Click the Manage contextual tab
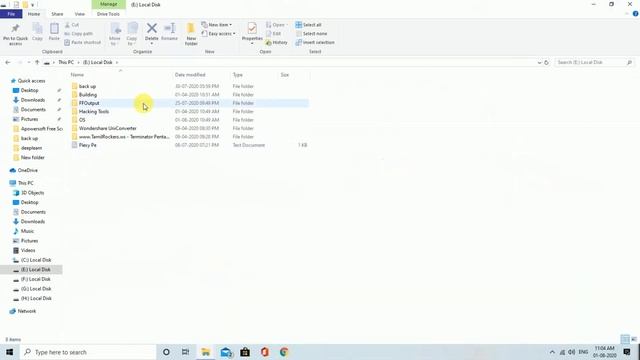The width and height of the screenshot is (640, 360). coord(109,4)
